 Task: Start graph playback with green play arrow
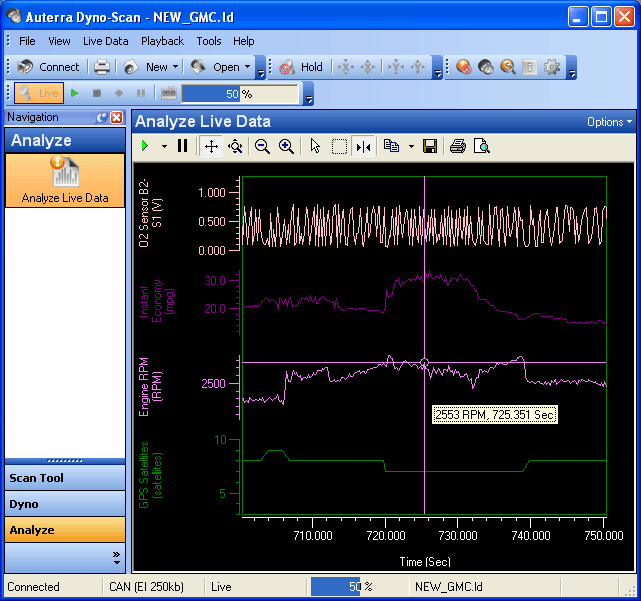[145, 146]
